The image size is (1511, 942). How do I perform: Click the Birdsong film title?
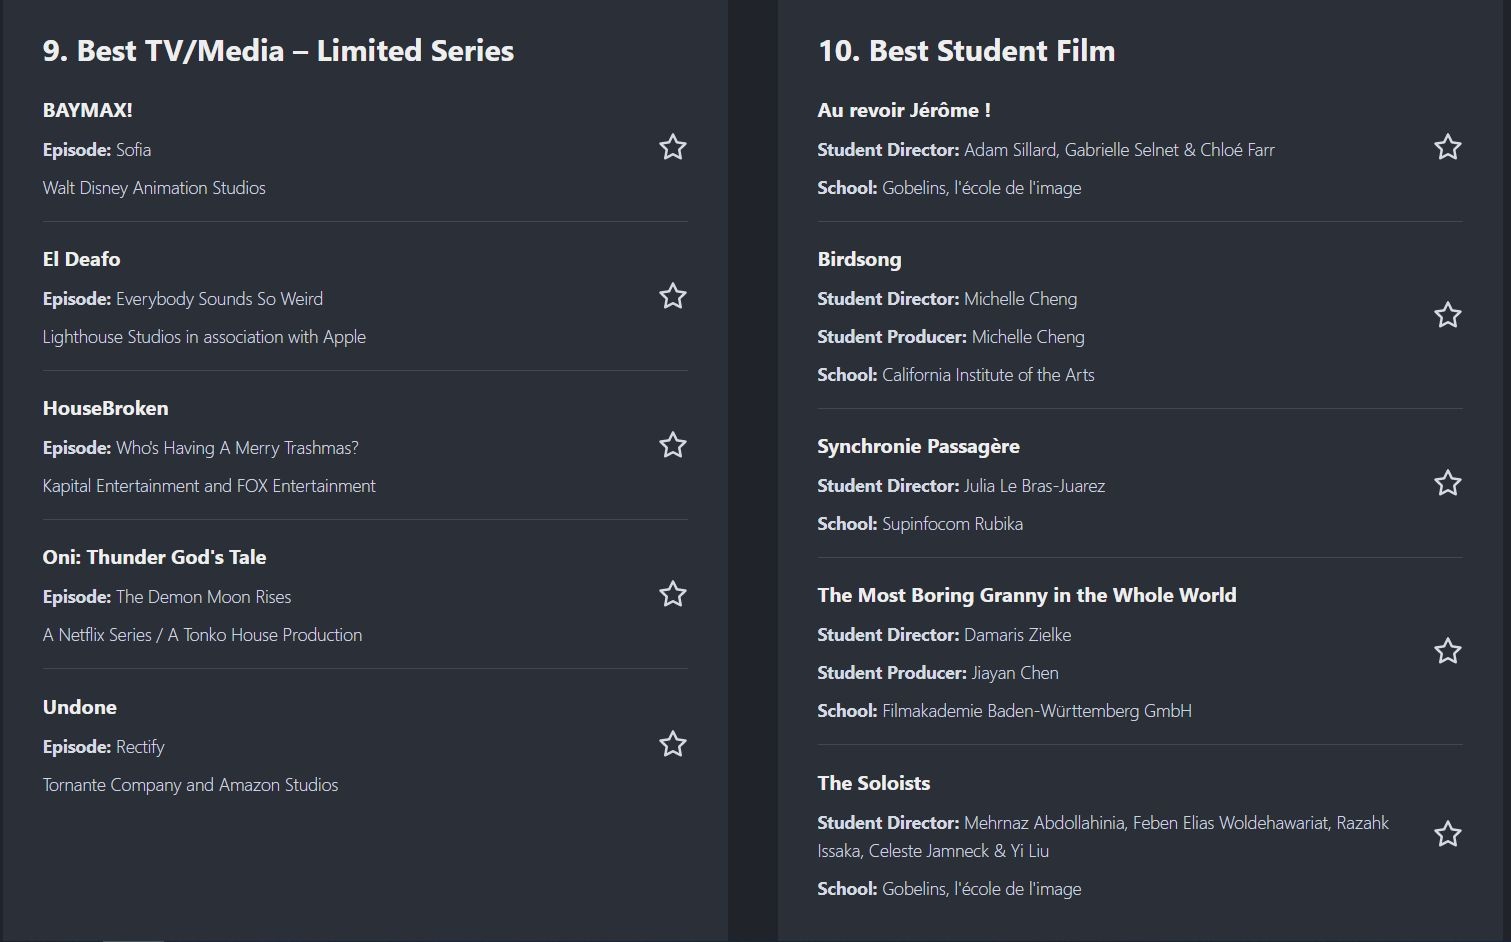[859, 259]
